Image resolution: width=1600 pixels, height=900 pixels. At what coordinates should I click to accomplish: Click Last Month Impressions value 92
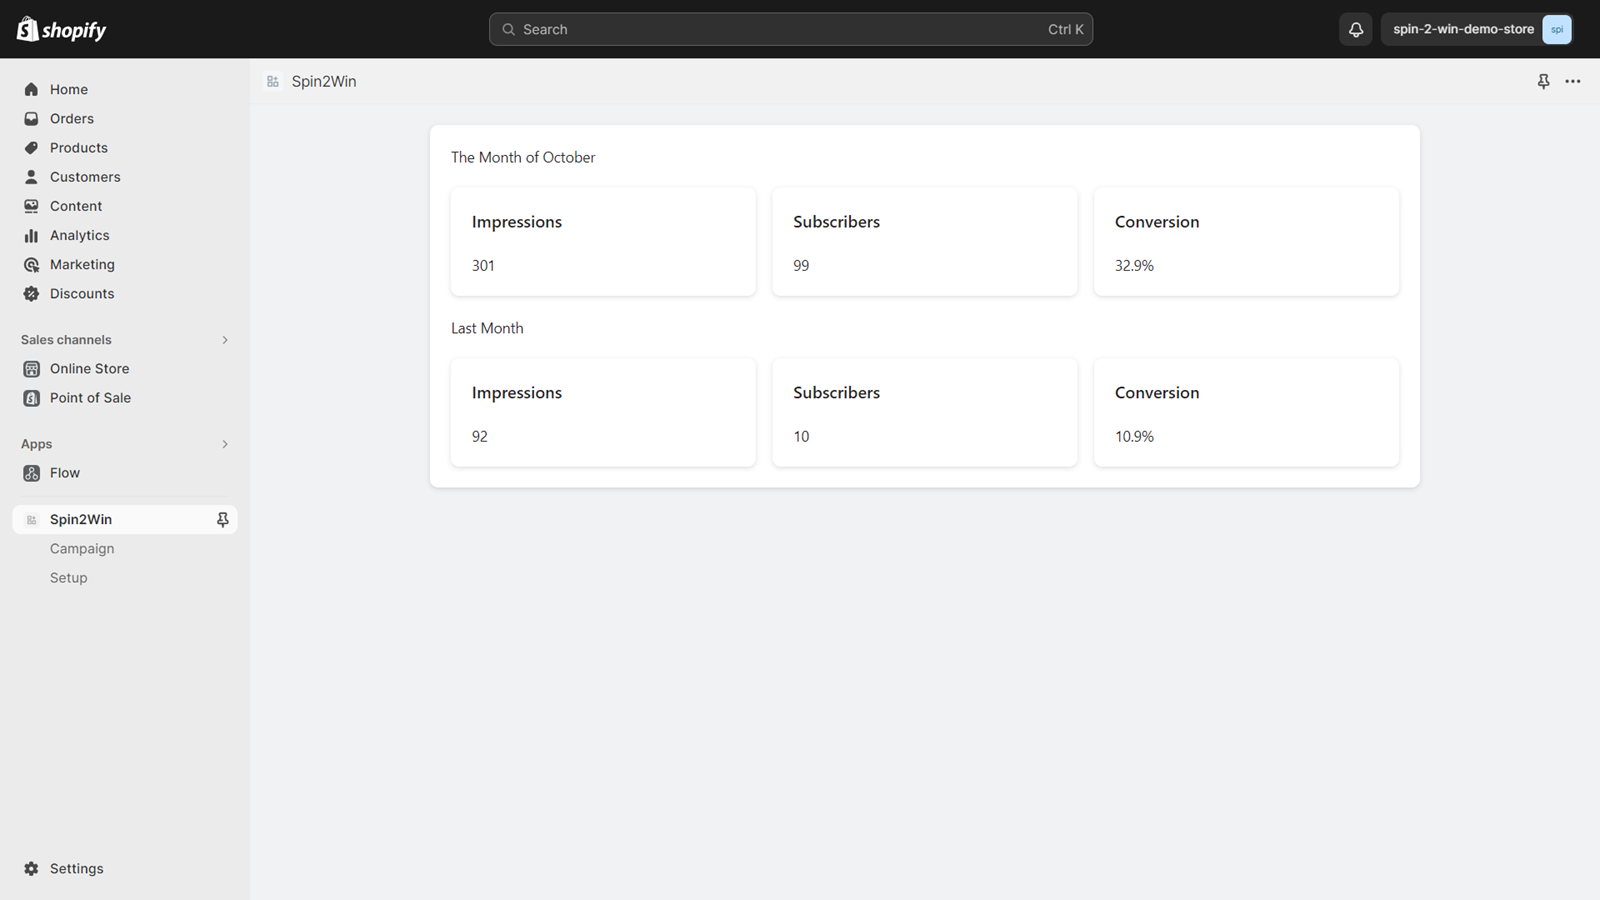point(480,436)
